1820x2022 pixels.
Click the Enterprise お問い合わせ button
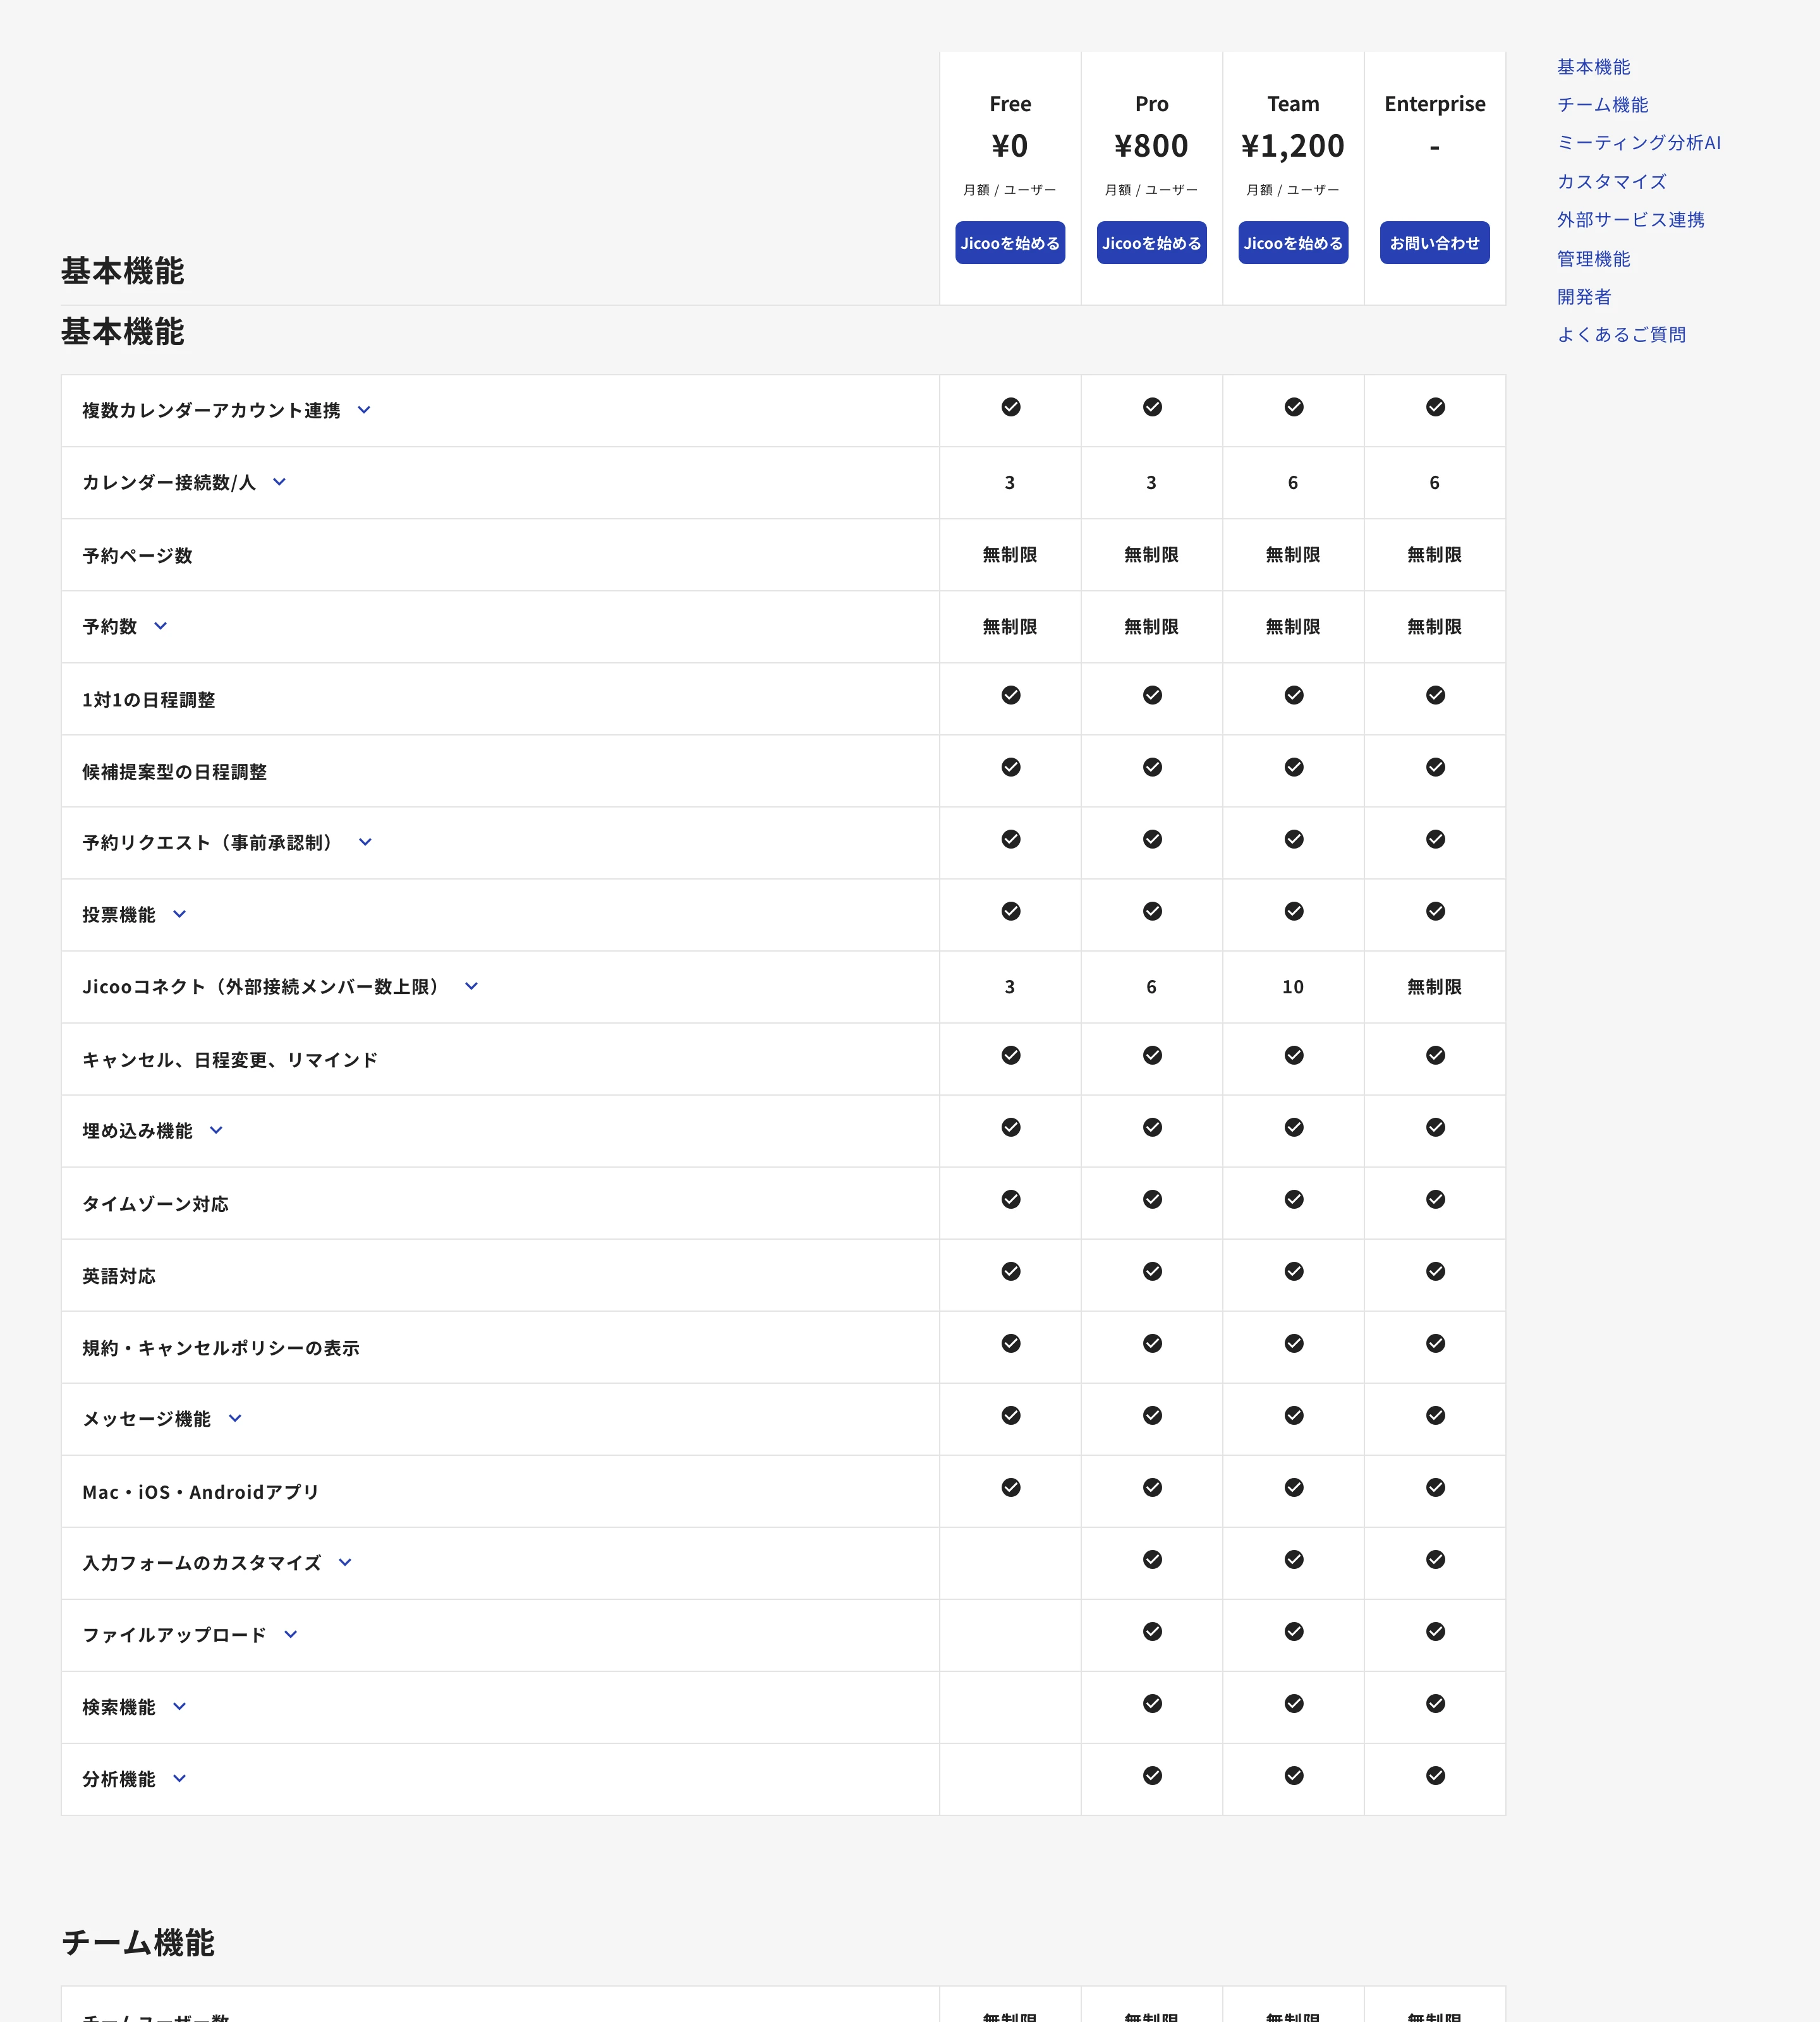[1434, 243]
